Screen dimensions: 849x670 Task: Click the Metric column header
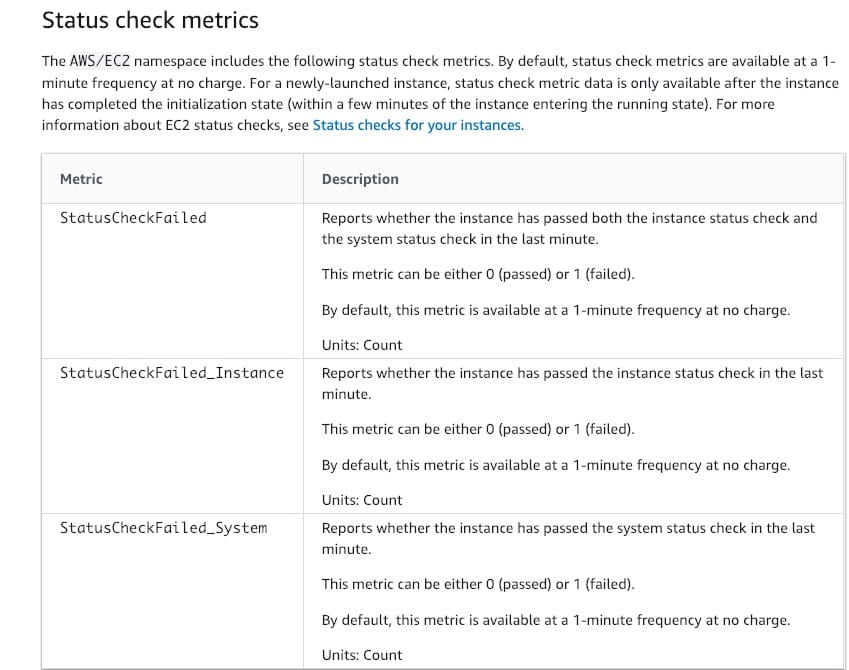click(81, 179)
